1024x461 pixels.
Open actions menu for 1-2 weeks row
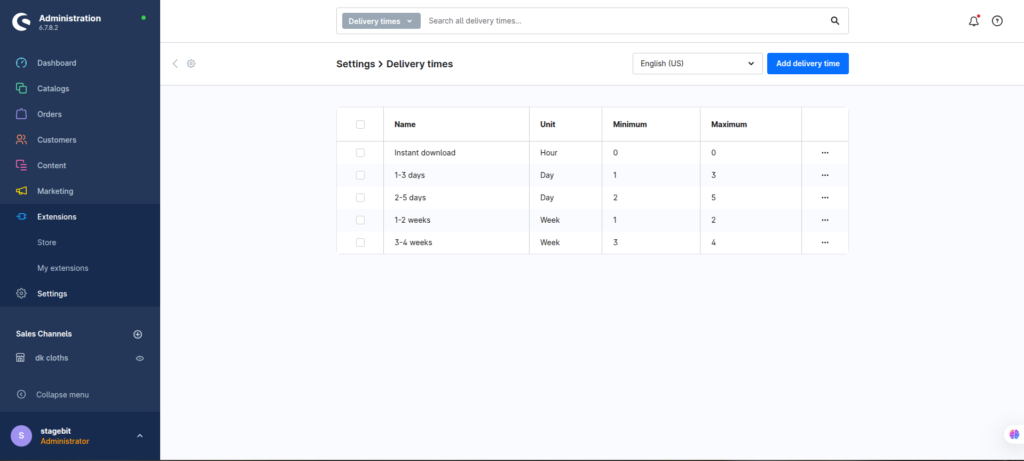[x=825, y=220]
